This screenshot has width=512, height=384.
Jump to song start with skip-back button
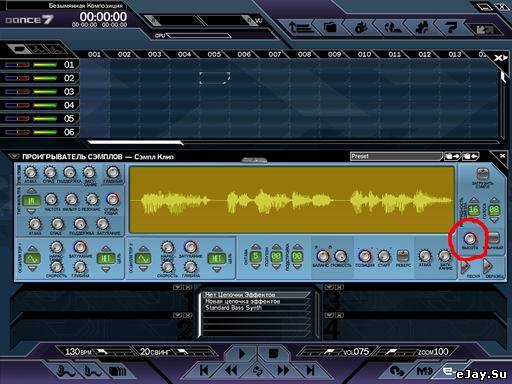coord(204,370)
